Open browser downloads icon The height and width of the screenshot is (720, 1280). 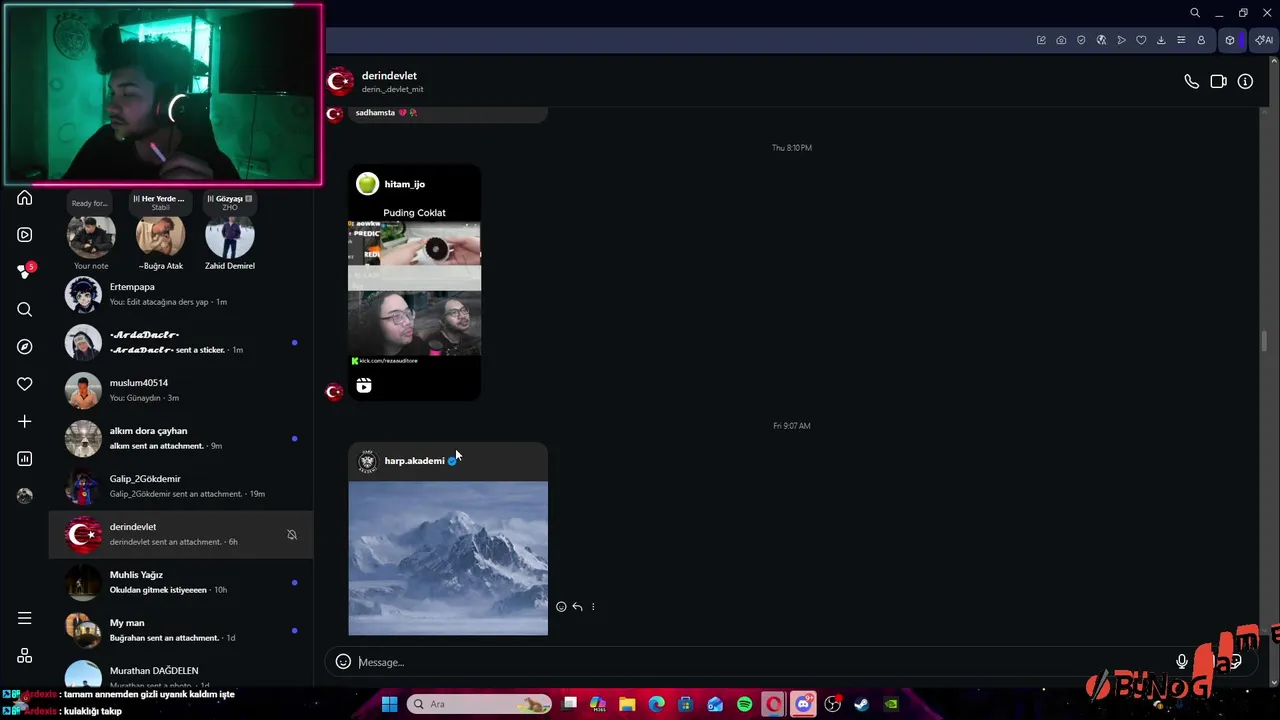1161,40
